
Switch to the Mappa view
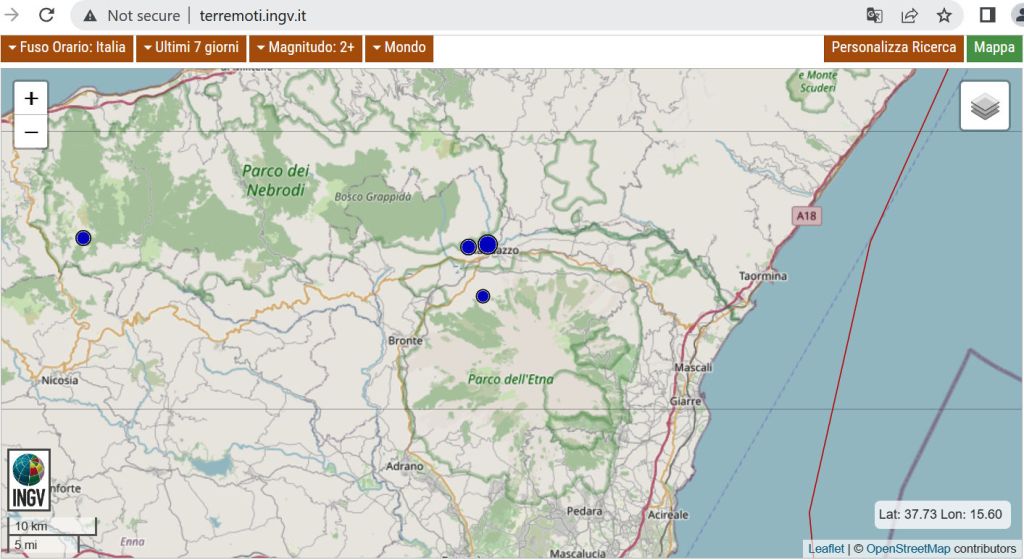pyautogui.click(x=993, y=48)
